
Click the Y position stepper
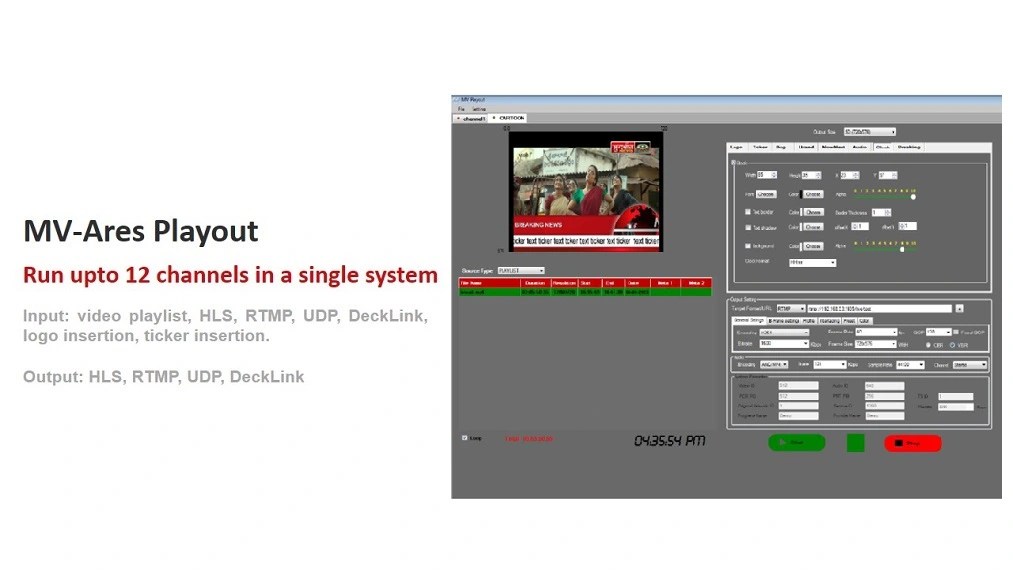tap(888, 175)
